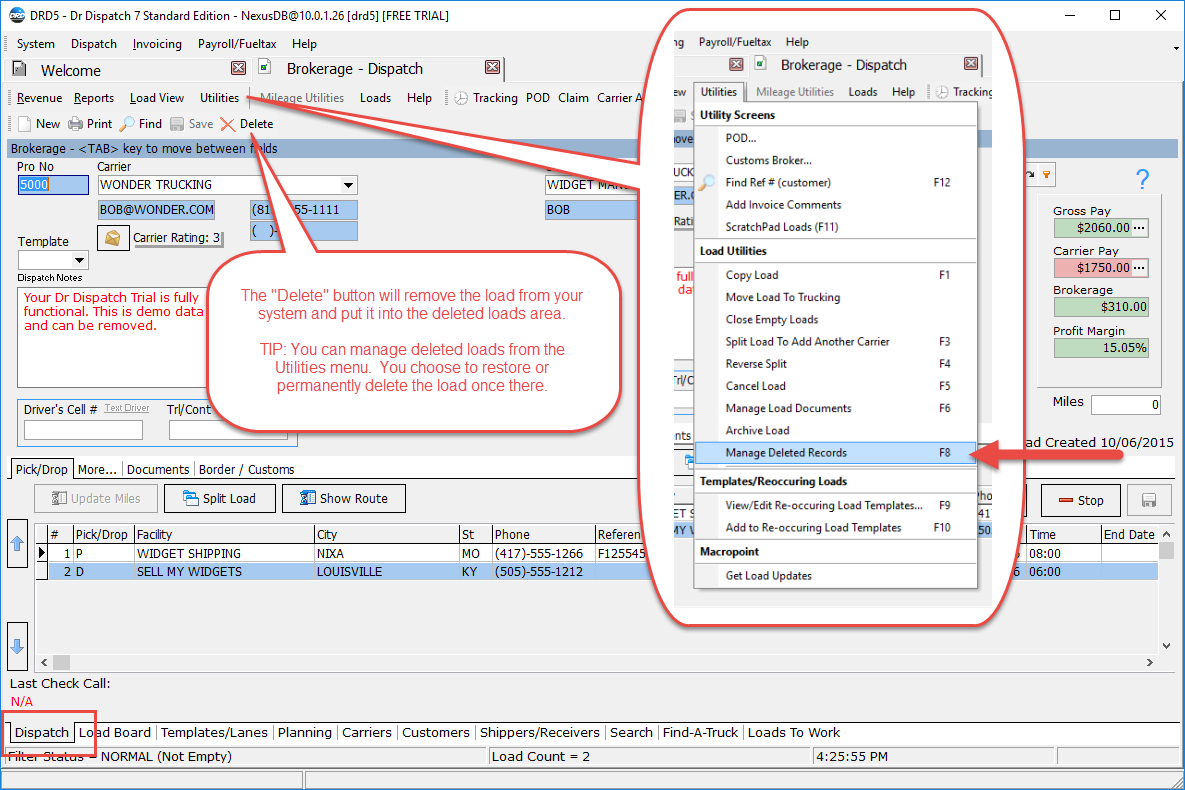This screenshot has height=790, width=1185.
Task: Select the Carriers bottom tab
Action: click(x=367, y=733)
